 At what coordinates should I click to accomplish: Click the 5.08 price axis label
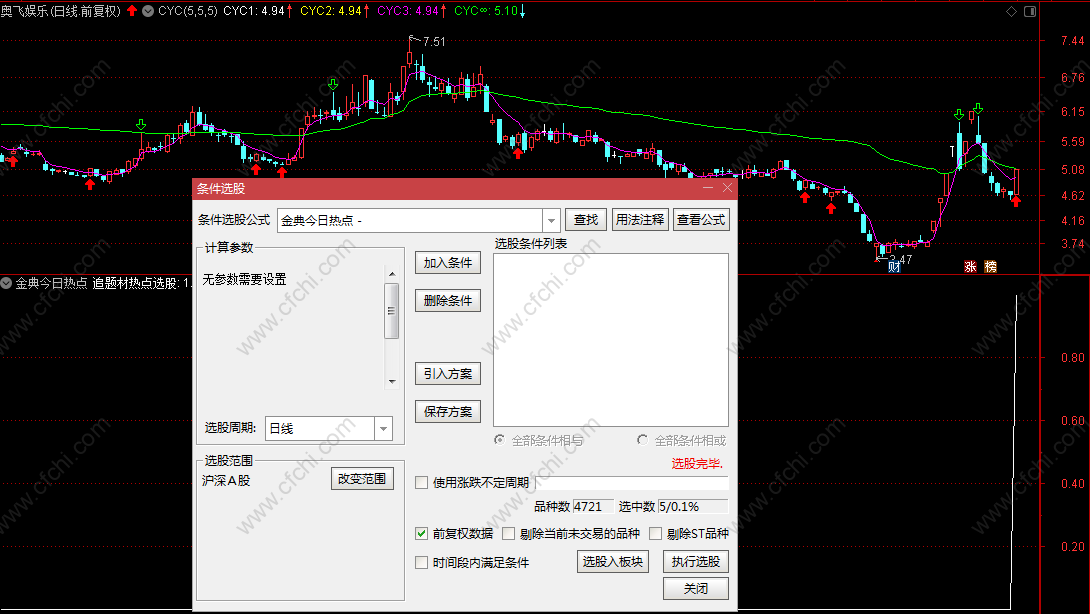click(x=1073, y=170)
